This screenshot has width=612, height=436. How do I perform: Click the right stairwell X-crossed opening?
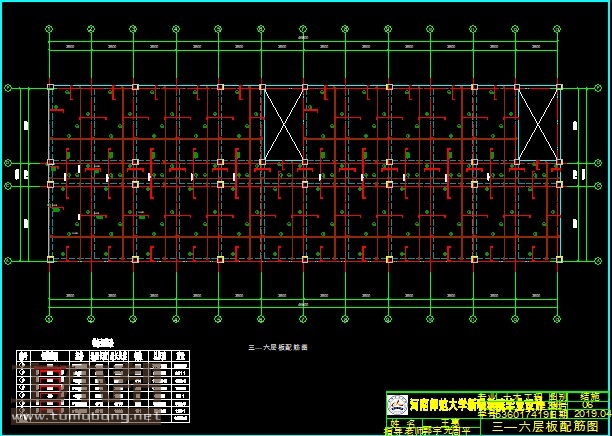538,124
